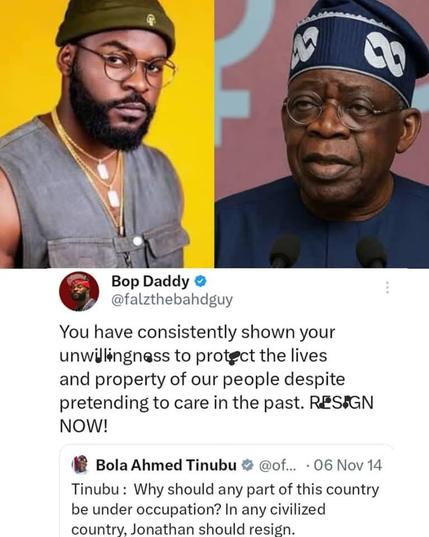Open the Bop Daddy display name

point(150,282)
